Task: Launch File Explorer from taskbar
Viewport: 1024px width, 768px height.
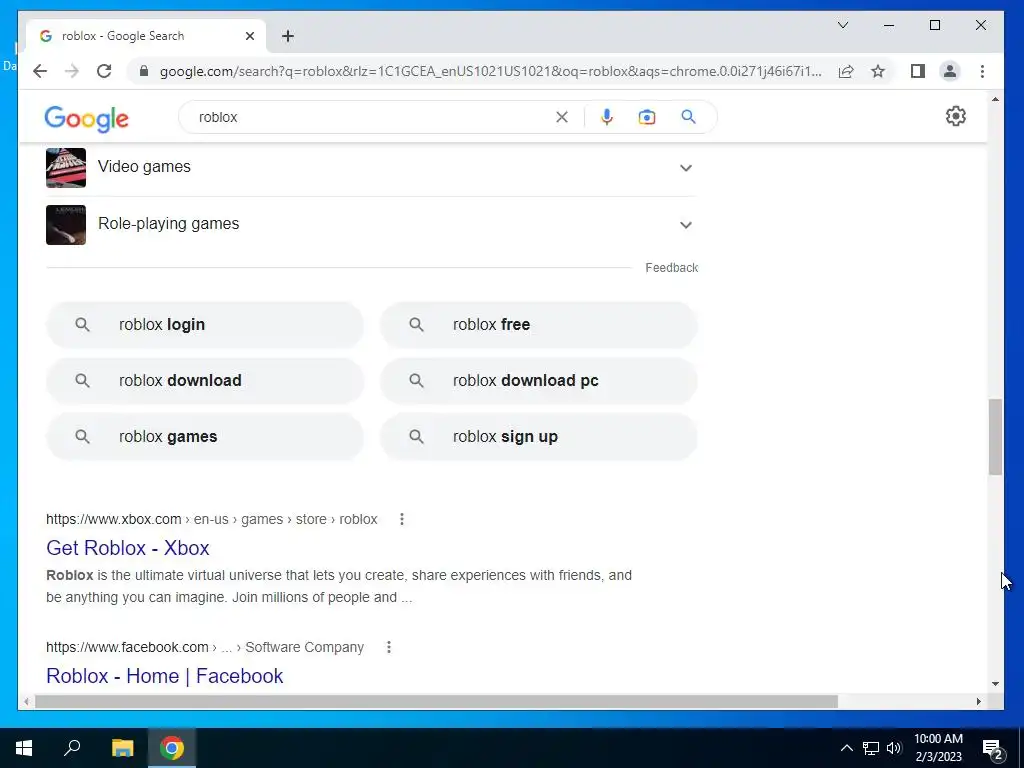Action: [122, 748]
